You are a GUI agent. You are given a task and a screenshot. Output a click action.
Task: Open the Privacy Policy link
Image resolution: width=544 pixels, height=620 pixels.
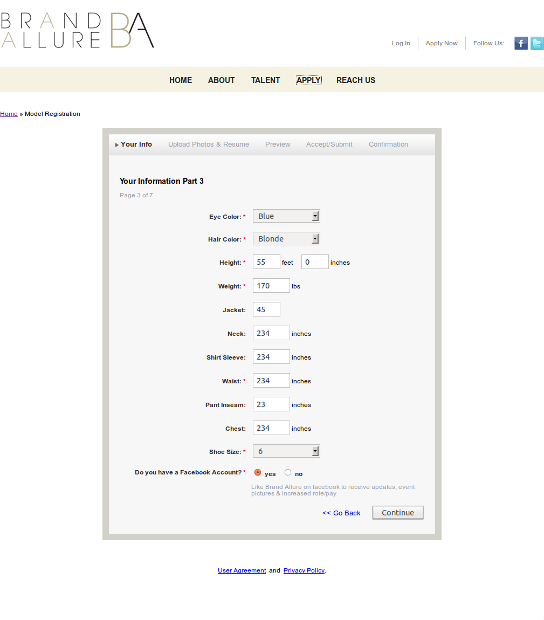pos(304,571)
